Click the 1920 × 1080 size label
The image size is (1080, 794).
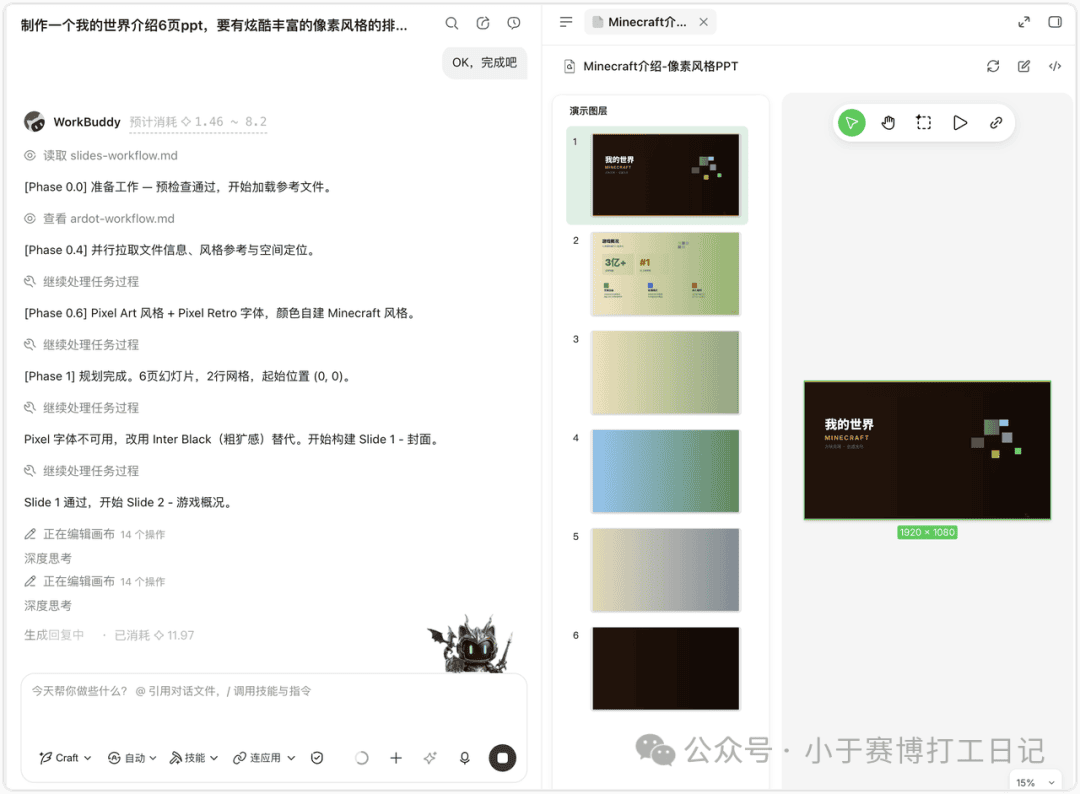pos(927,532)
